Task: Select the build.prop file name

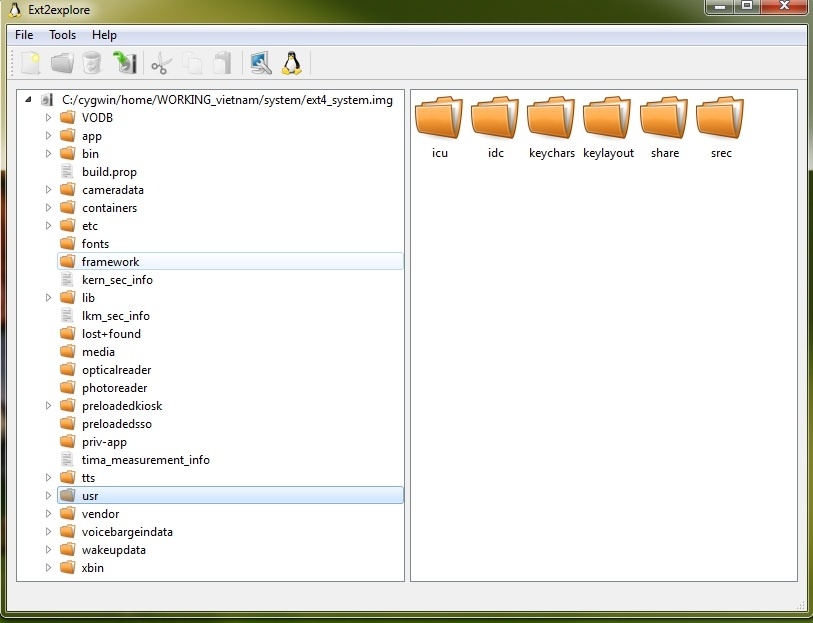Action: (x=109, y=172)
